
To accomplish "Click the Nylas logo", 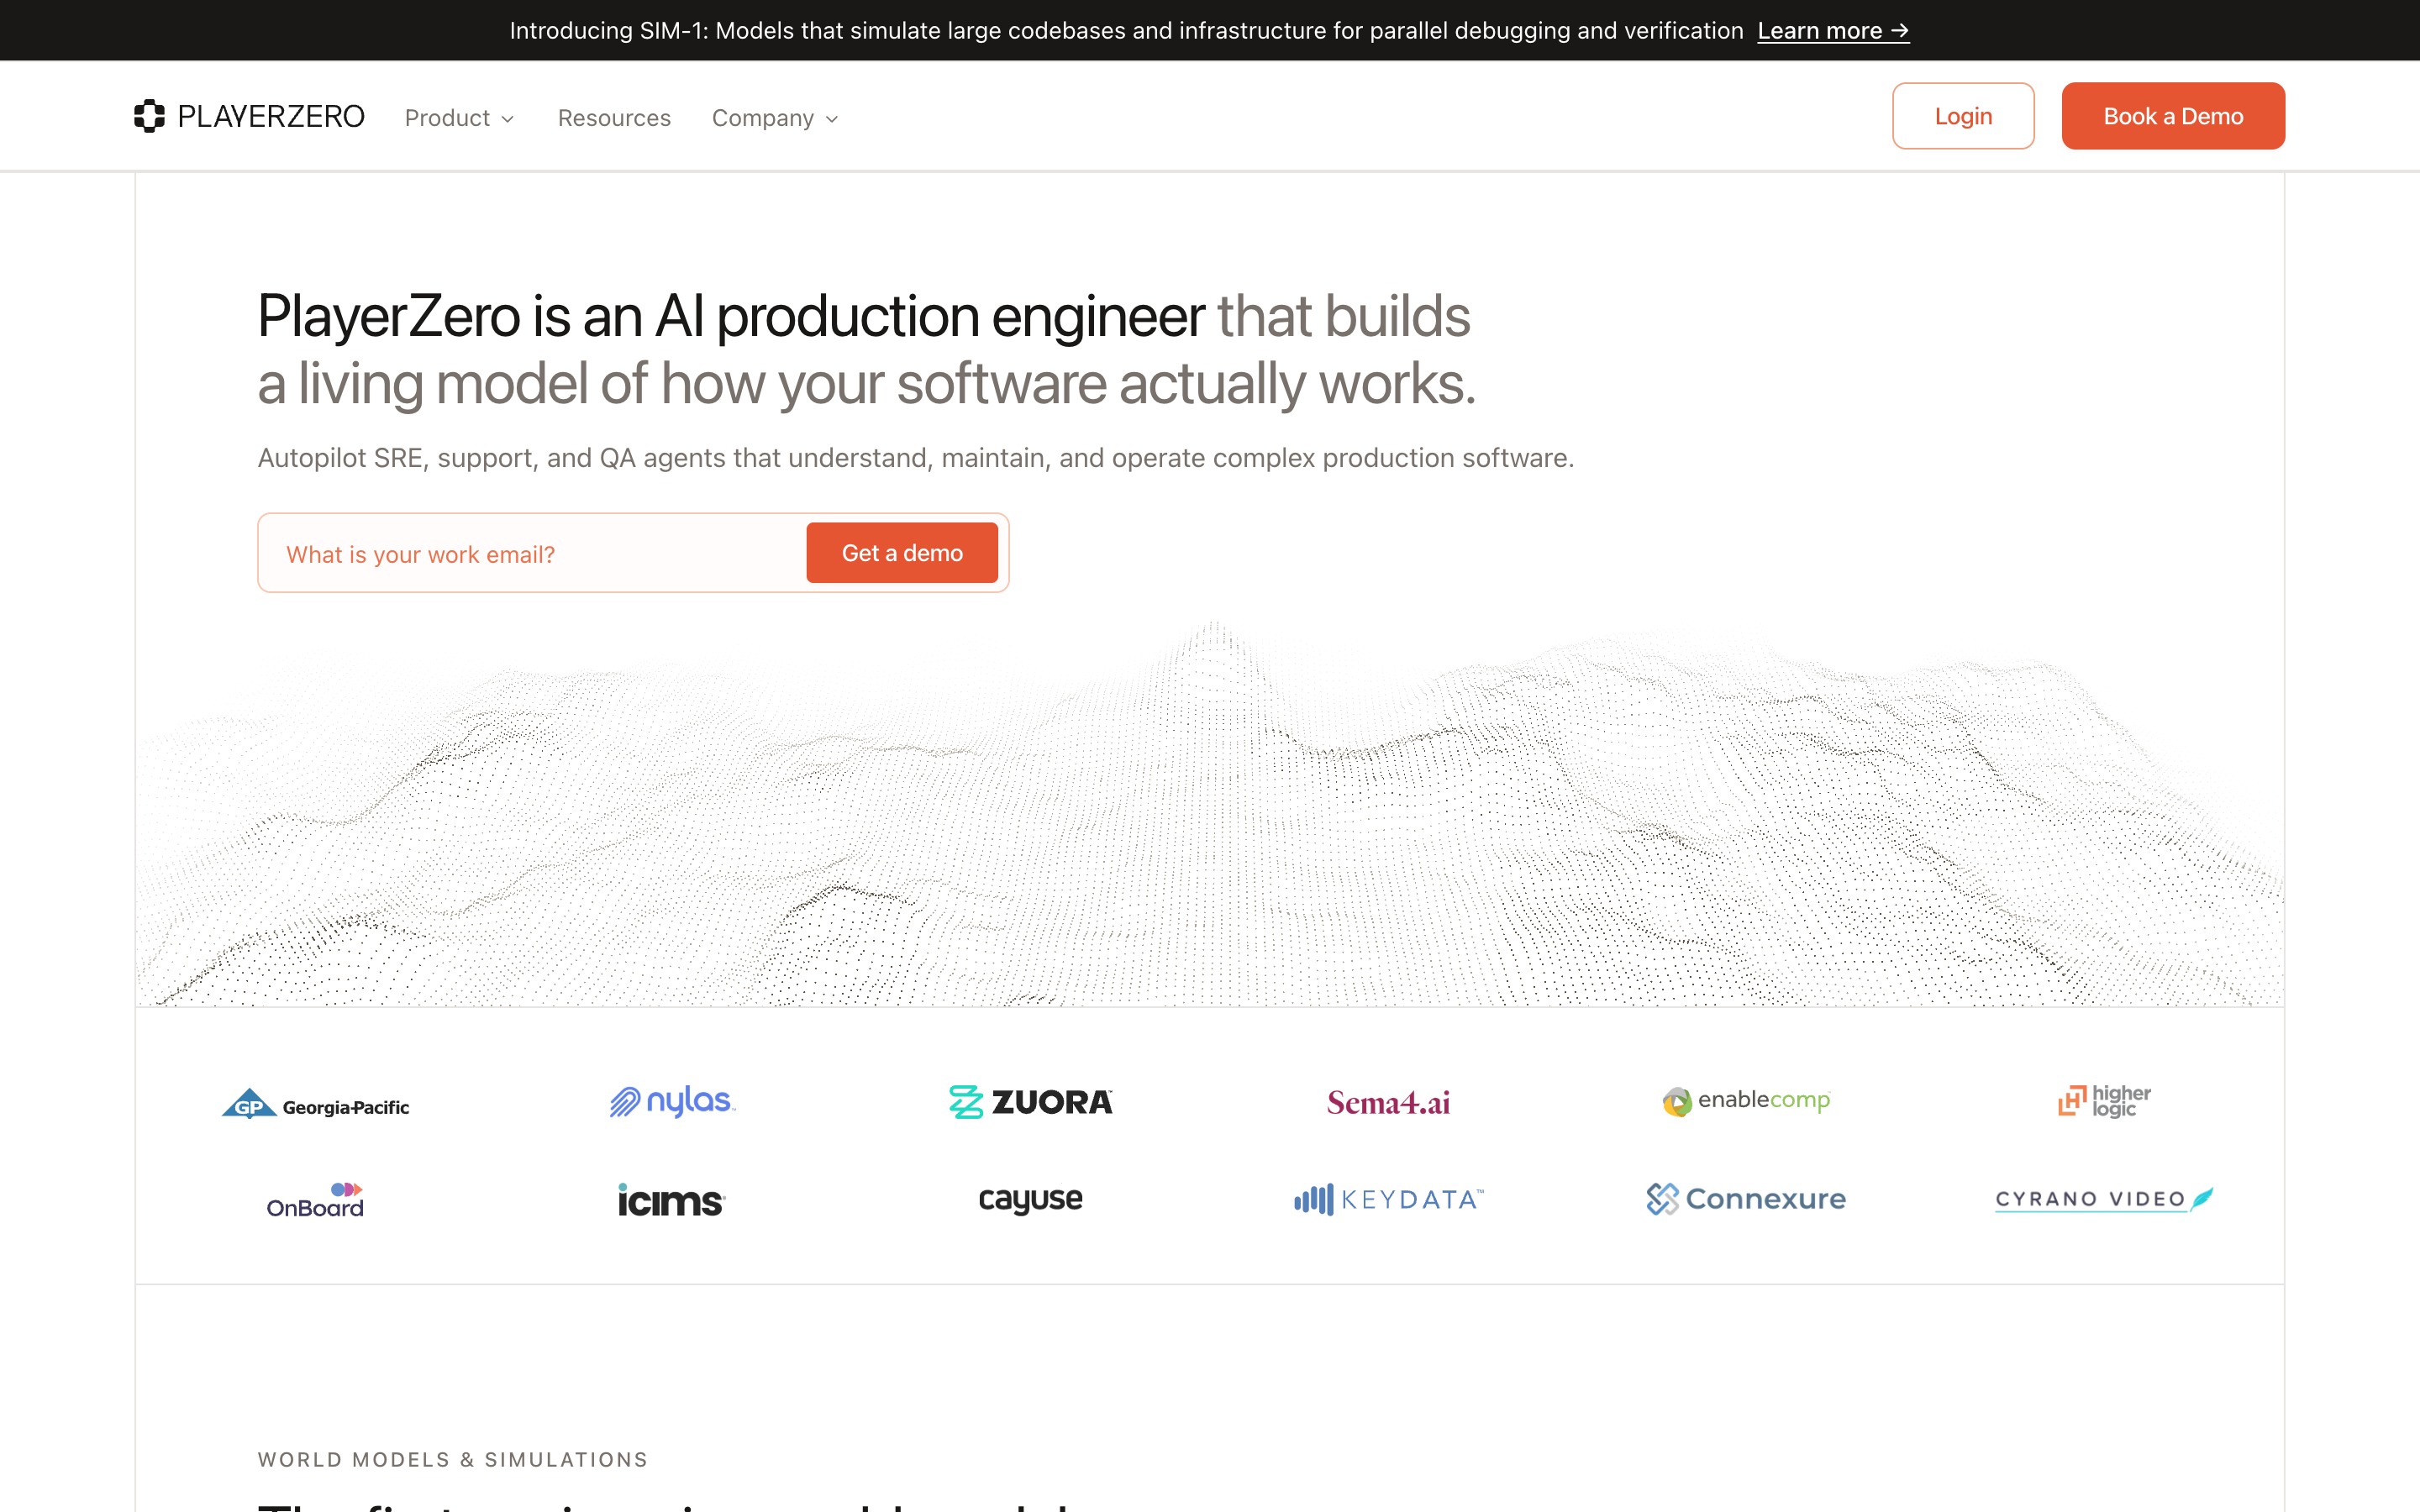I will click(672, 1101).
